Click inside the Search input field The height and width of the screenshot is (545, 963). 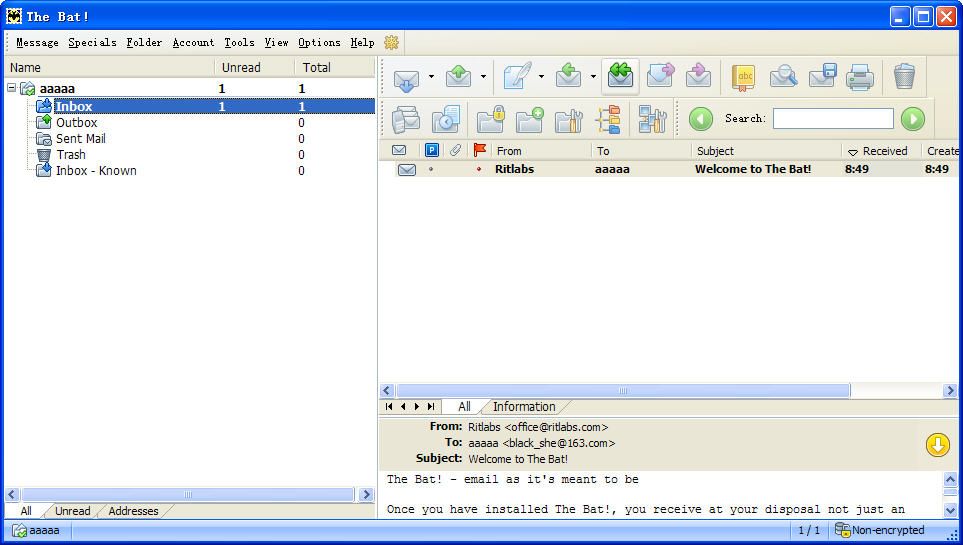832,119
